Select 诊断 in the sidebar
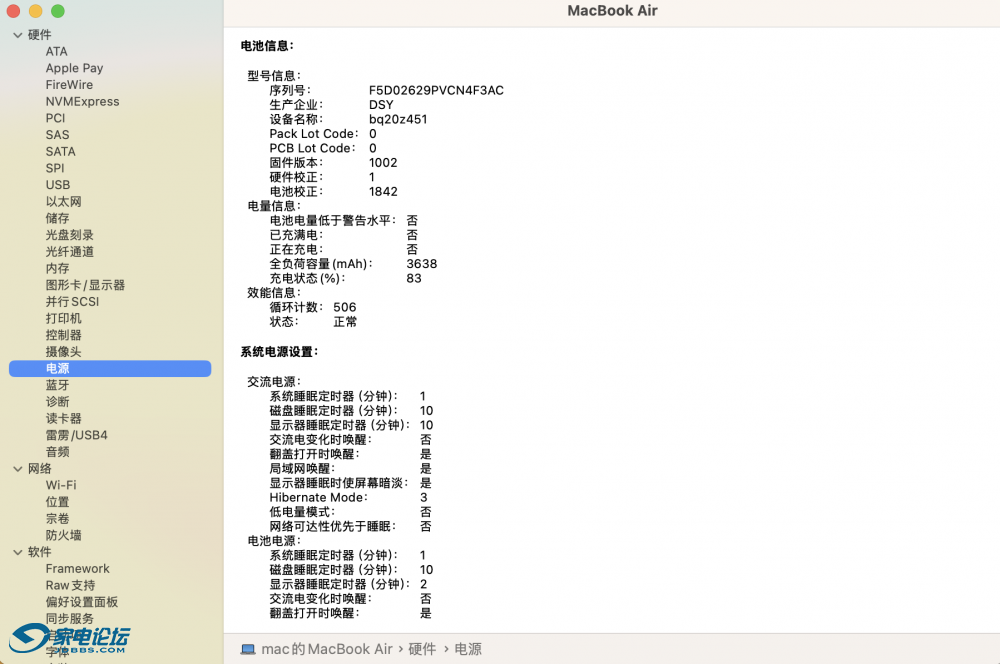Viewport: 1000px width, 664px height. point(57,402)
